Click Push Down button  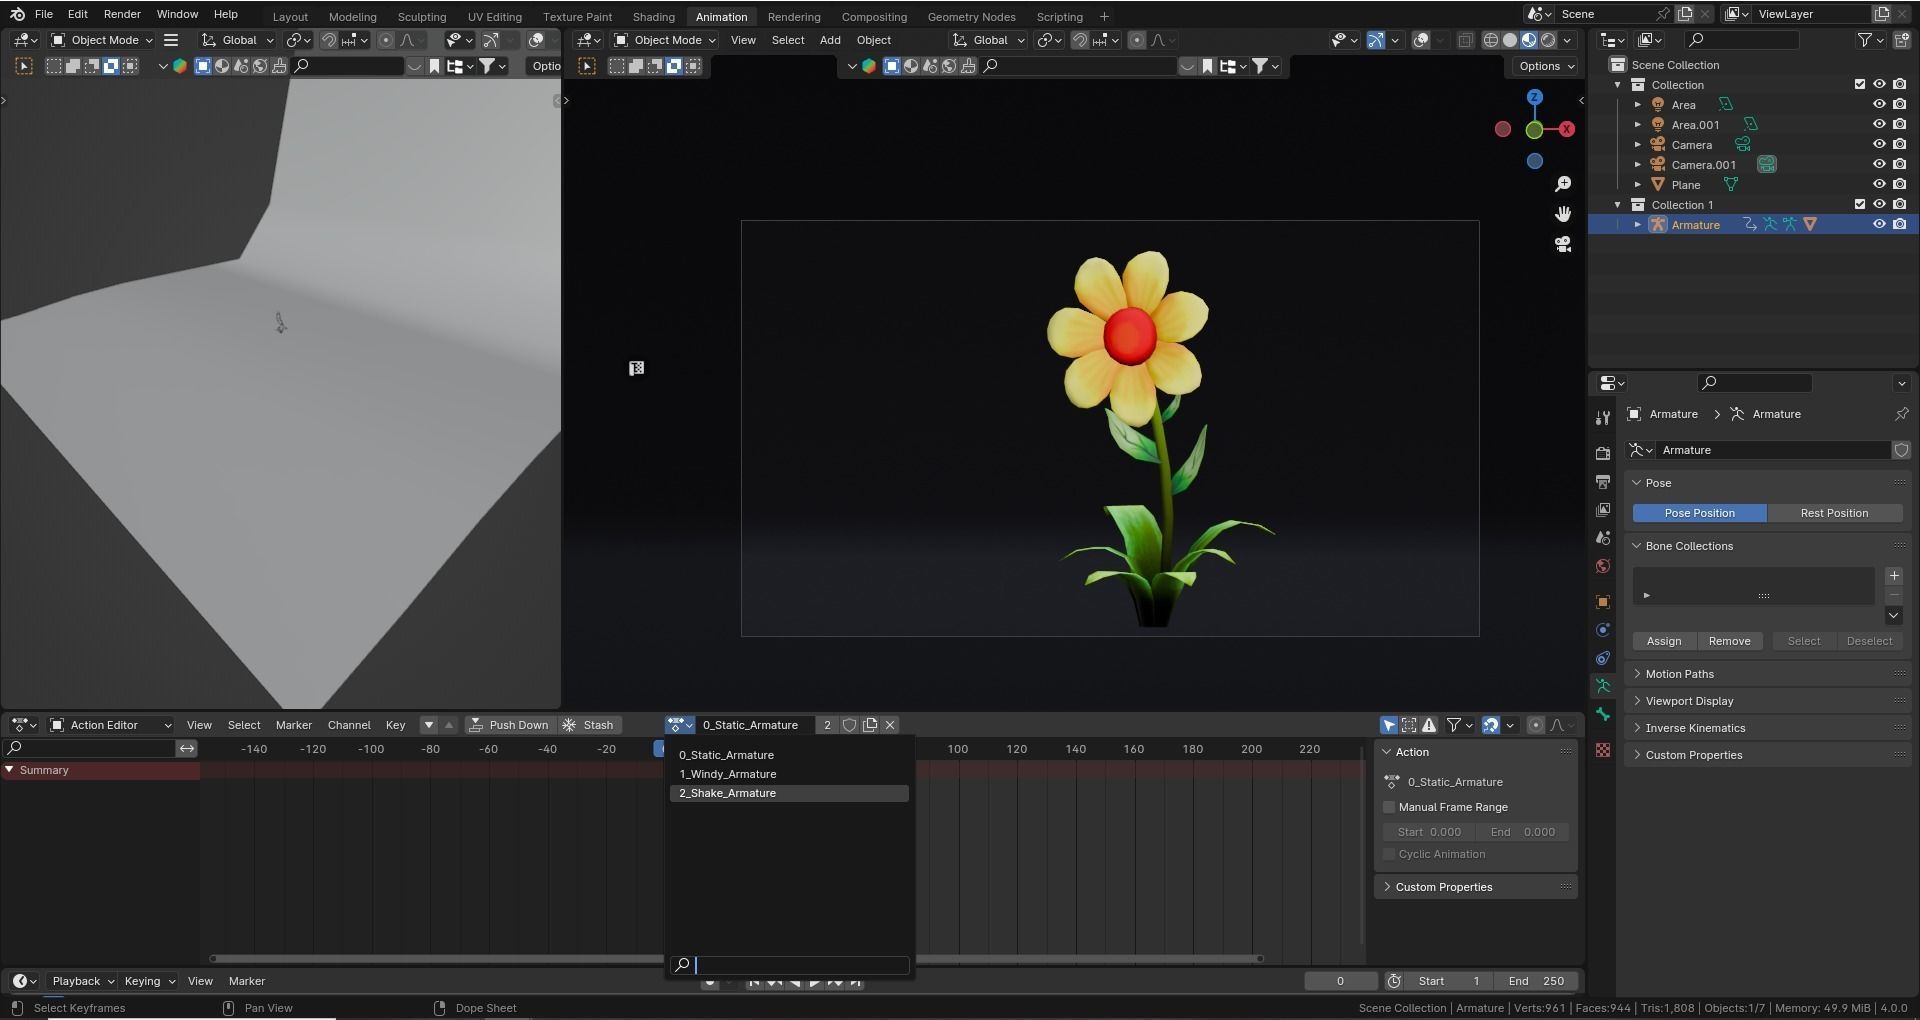pyautogui.click(x=509, y=725)
